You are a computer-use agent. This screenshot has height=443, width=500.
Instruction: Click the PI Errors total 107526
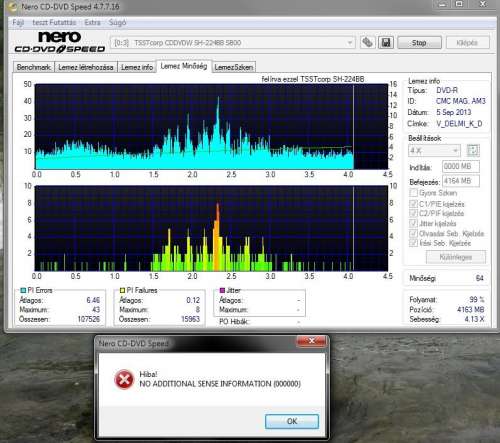click(x=89, y=319)
